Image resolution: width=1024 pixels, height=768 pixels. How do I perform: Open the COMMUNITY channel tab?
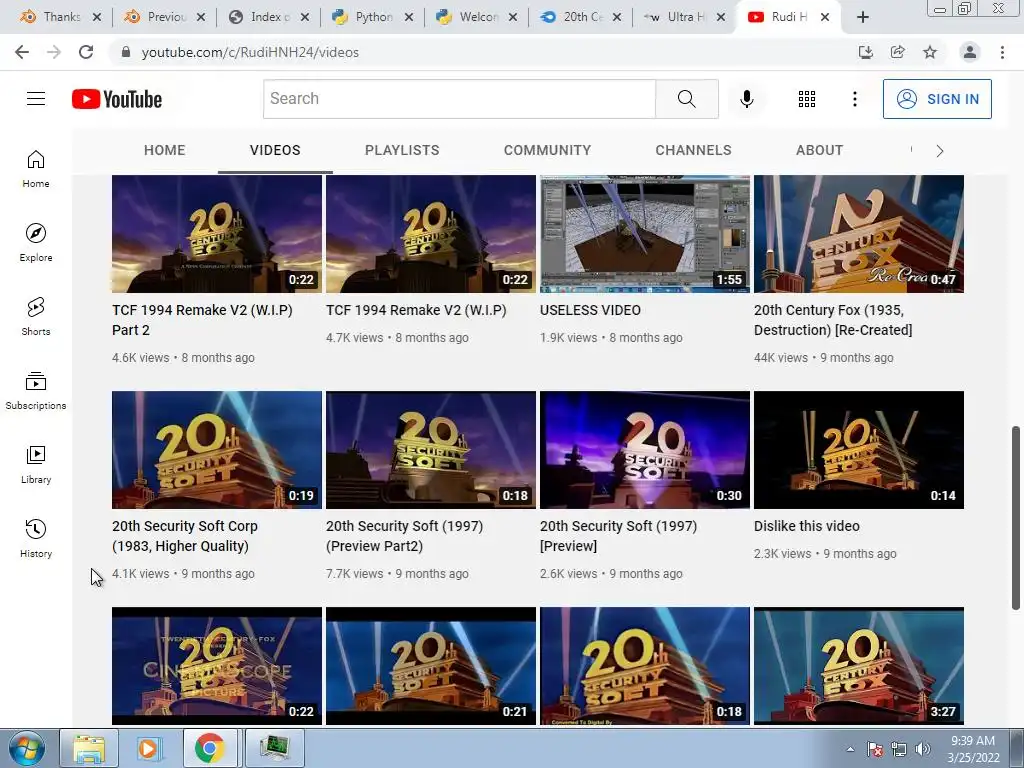(x=547, y=150)
